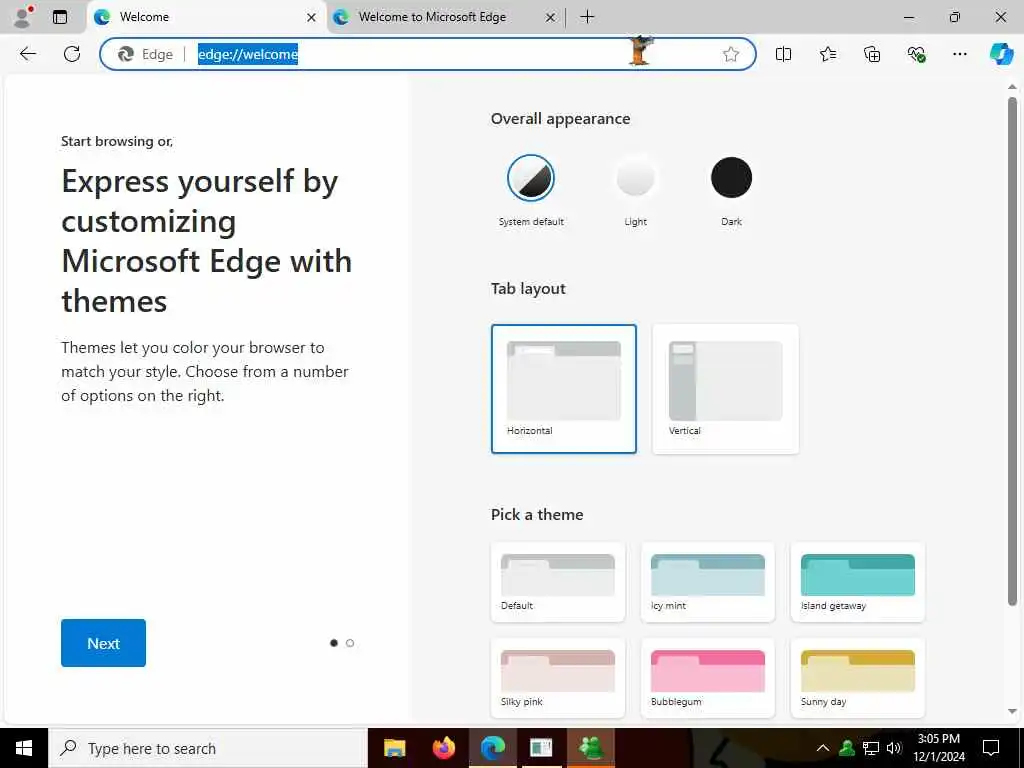Choose Vertical tab layout

726,389
